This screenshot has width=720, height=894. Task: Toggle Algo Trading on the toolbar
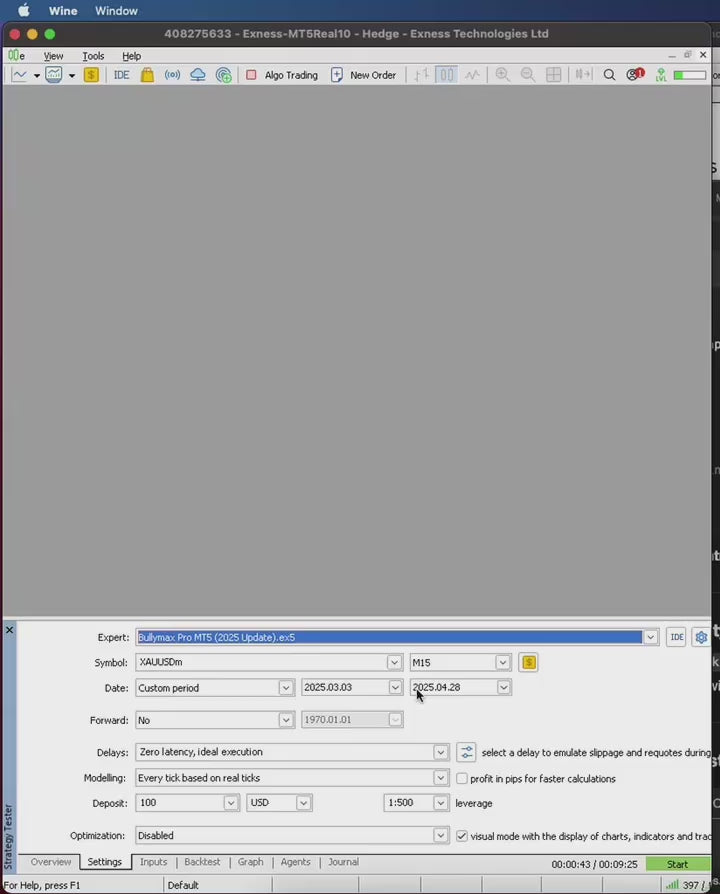click(x=281, y=75)
